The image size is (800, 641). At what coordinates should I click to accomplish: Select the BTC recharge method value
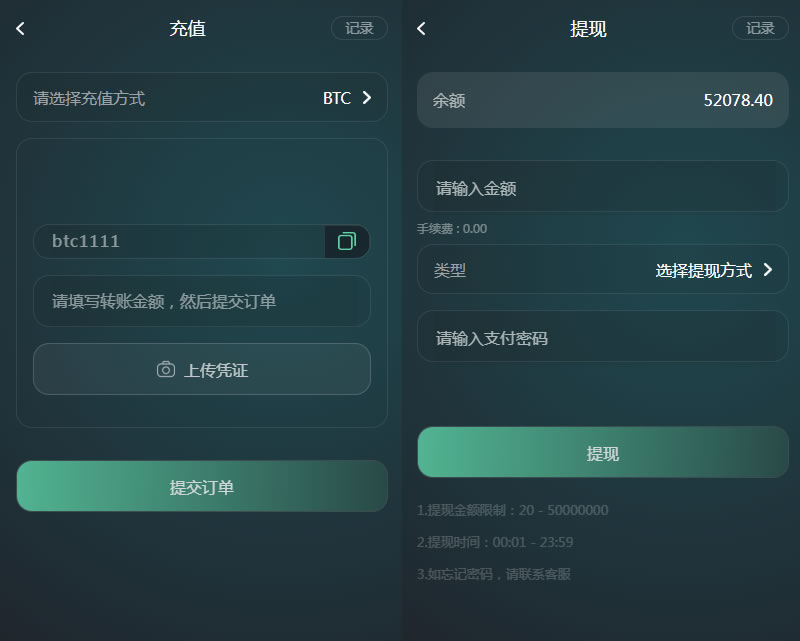click(x=337, y=98)
